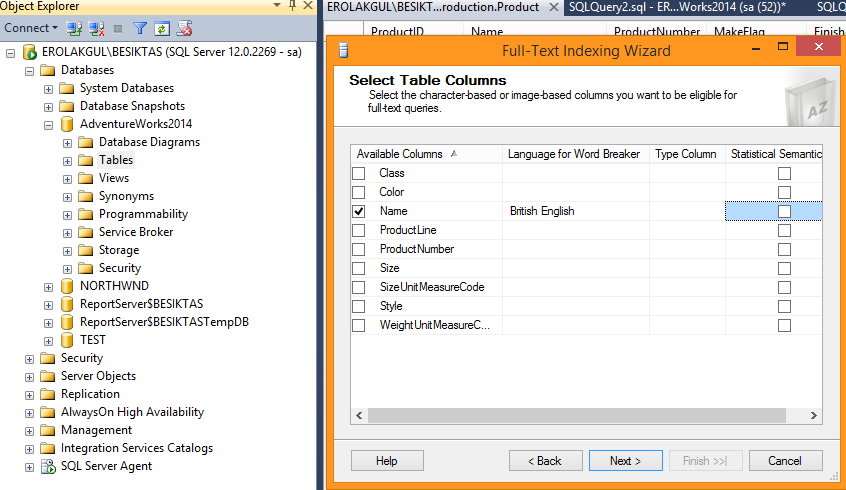
Task: Check the Color column checkbox
Action: [x=359, y=192]
